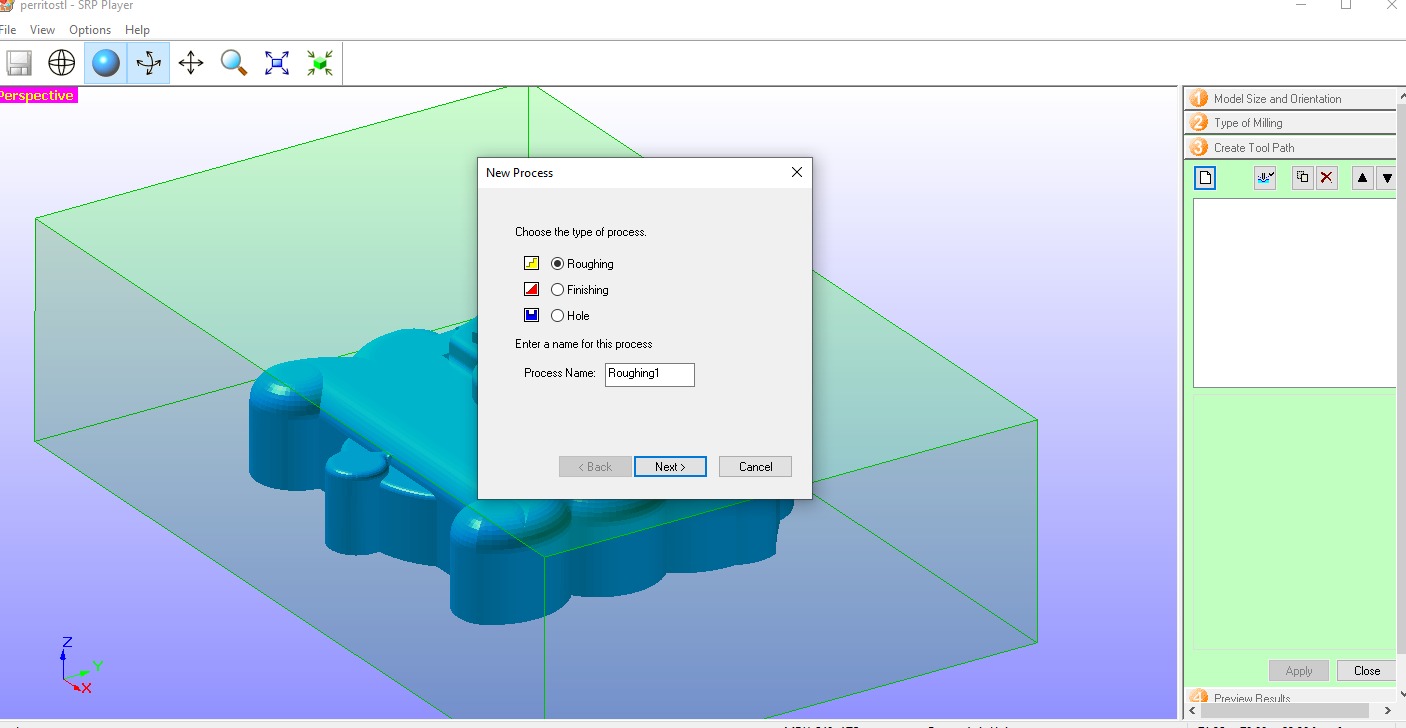Toggle the shaded sphere rendering icon
The width and height of the screenshot is (1406, 728).
[x=105, y=63]
